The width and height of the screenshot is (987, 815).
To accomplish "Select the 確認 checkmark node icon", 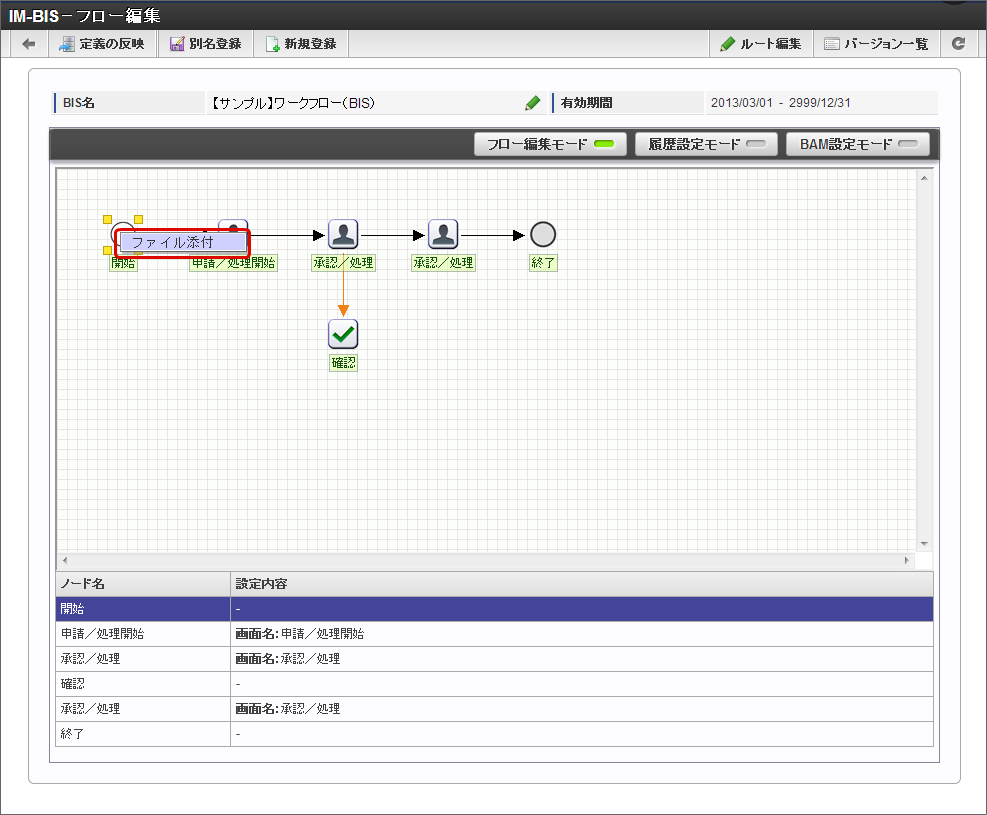I will (343, 334).
